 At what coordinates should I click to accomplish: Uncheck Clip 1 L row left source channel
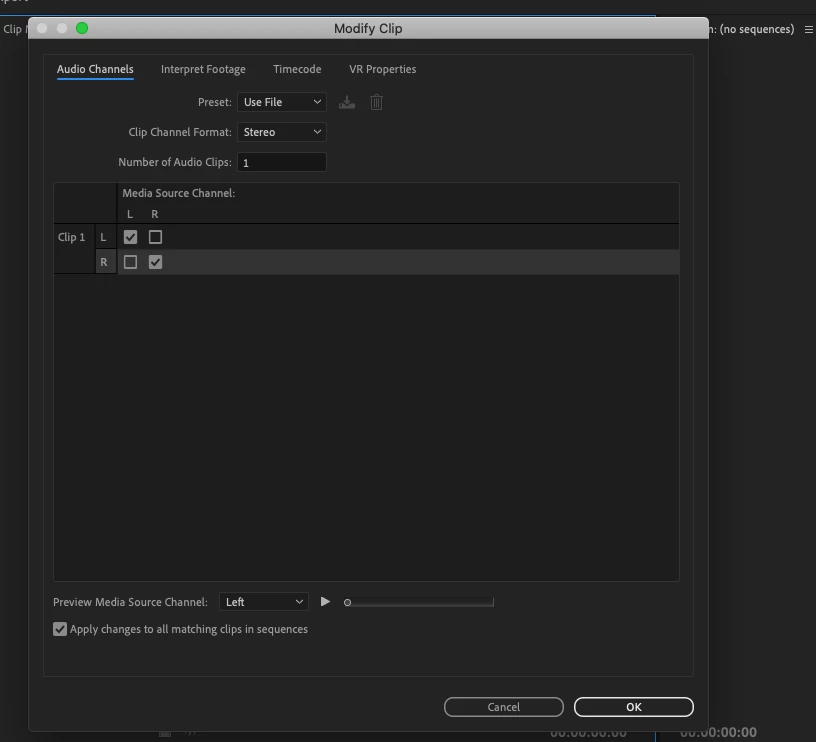(x=130, y=237)
